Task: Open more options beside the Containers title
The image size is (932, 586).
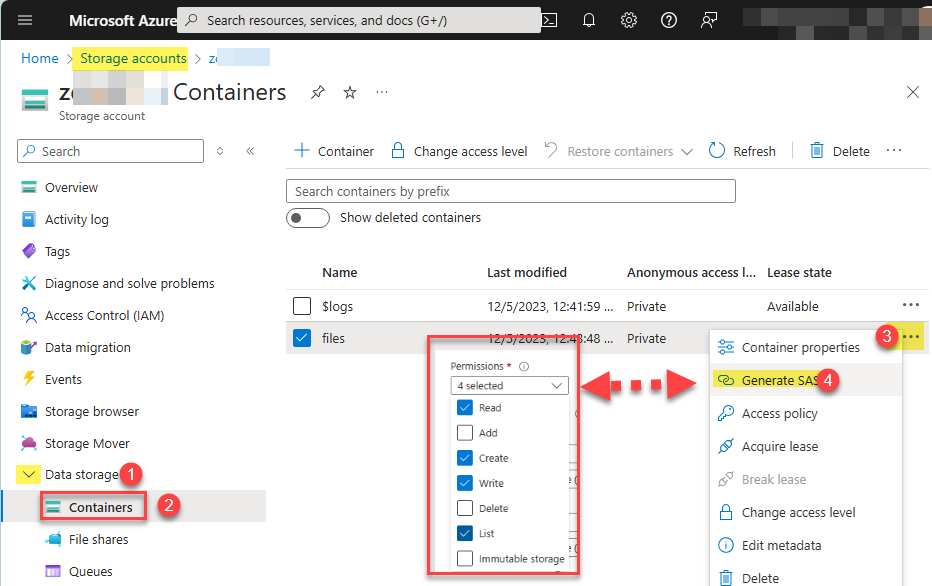Action: pos(382,92)
